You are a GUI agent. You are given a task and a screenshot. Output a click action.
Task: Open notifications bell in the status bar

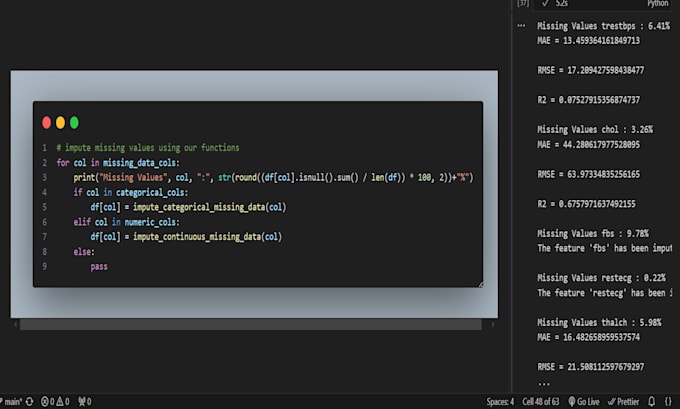pyautogui.click(x=651, y=402)
